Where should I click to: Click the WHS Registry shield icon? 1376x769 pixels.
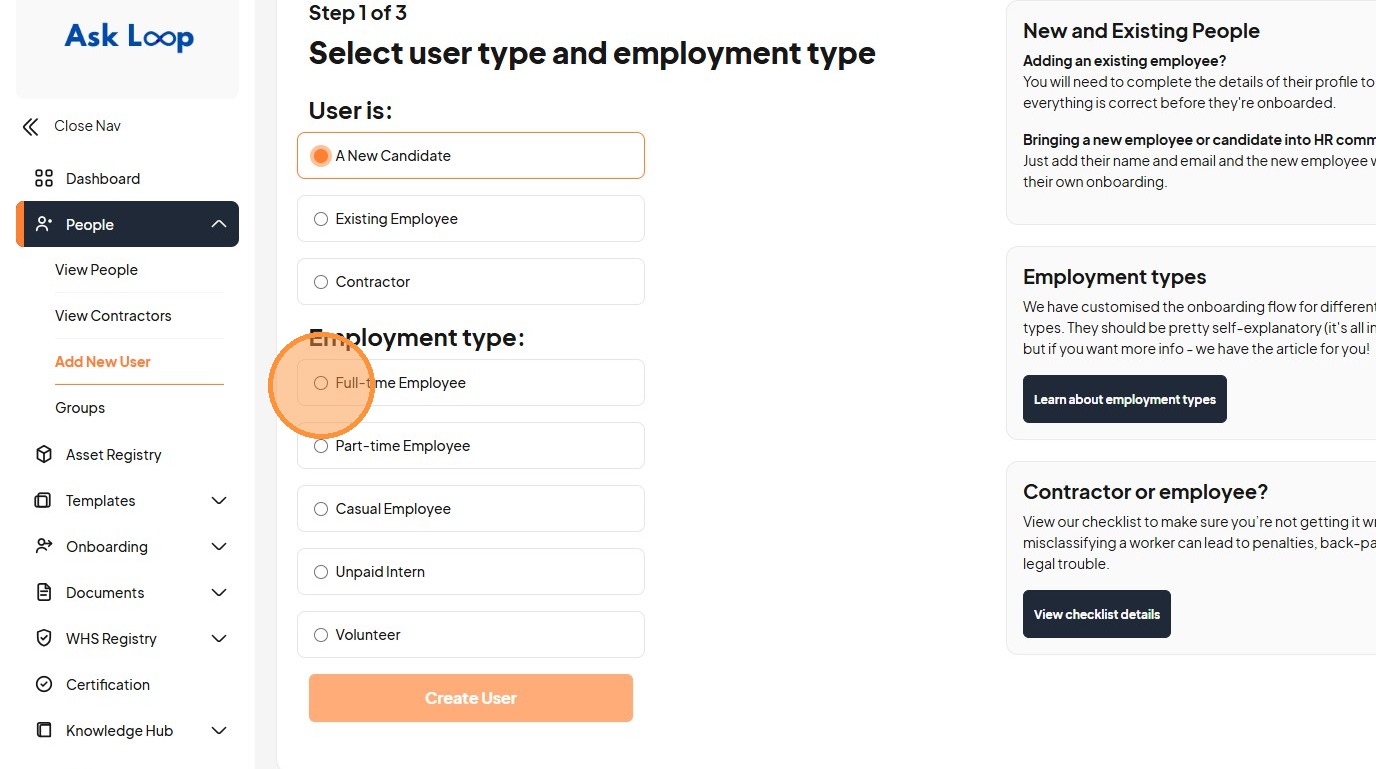44,639
